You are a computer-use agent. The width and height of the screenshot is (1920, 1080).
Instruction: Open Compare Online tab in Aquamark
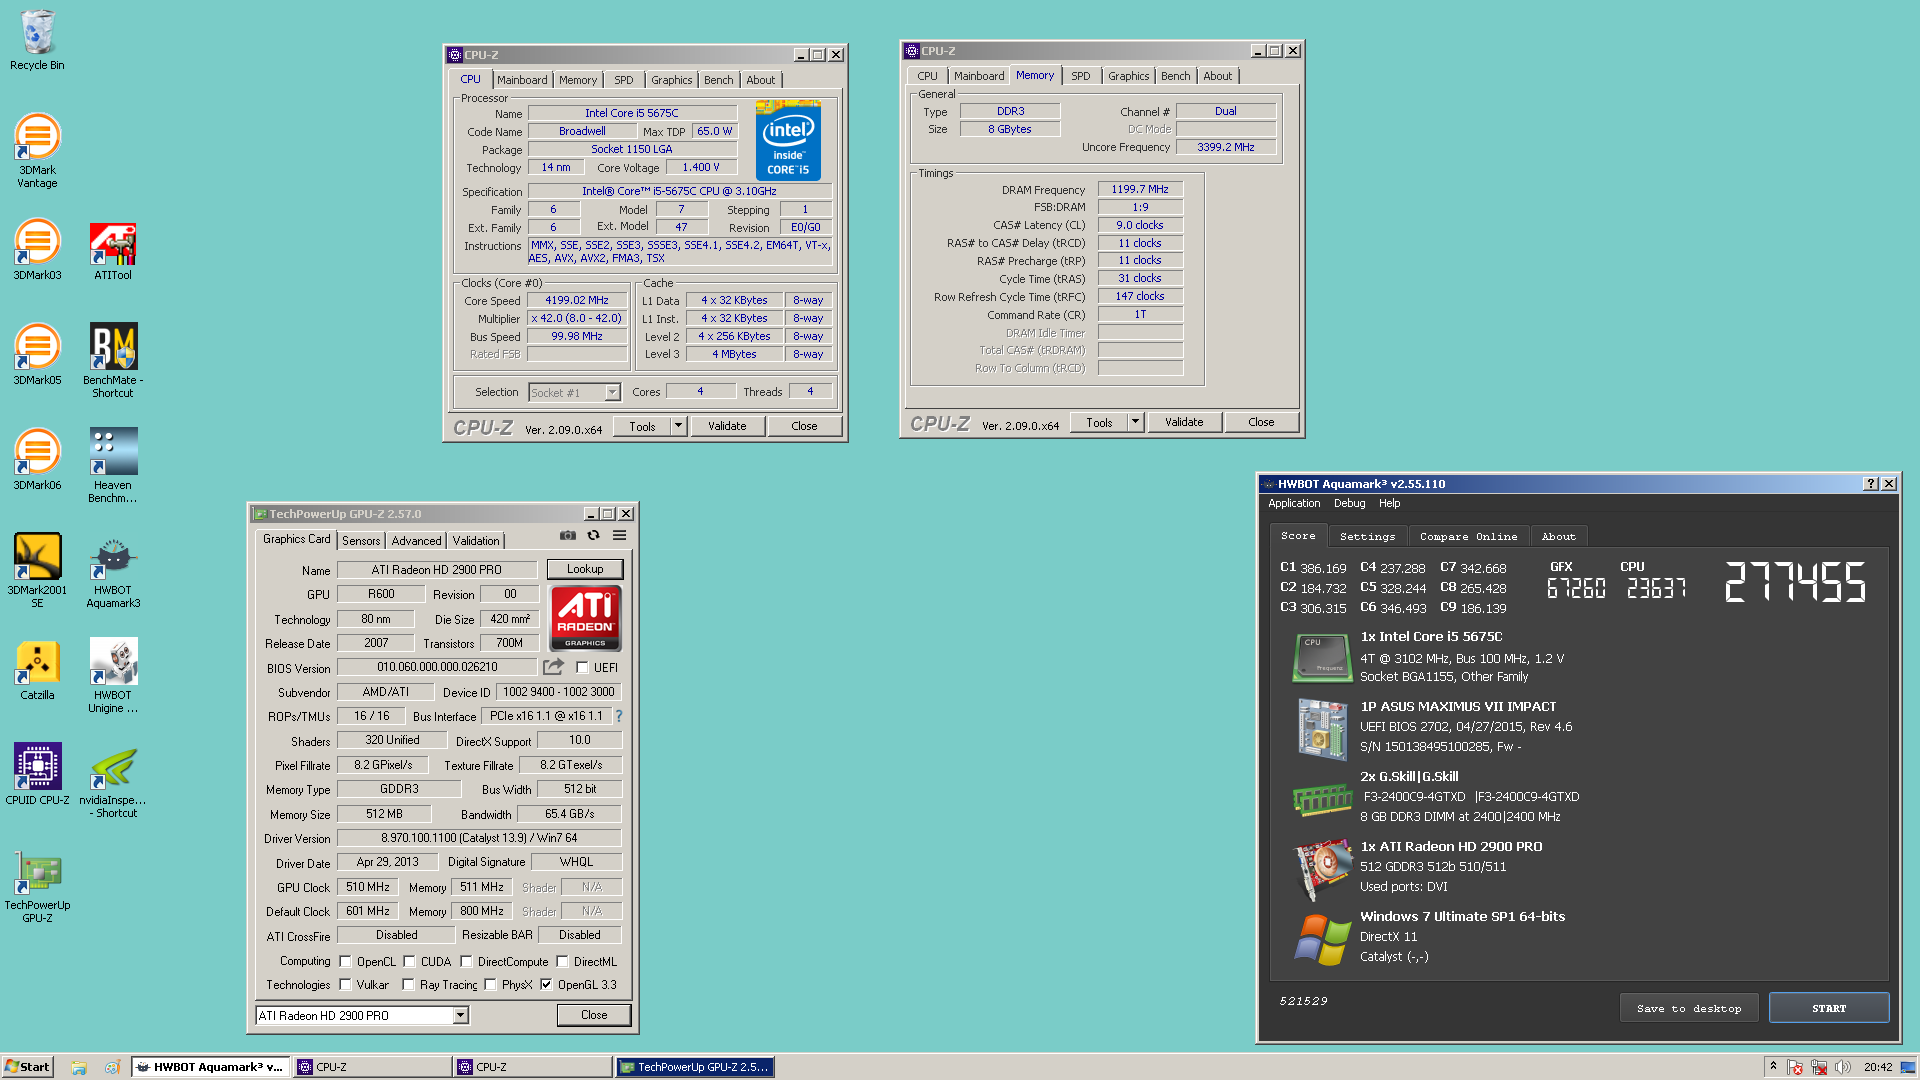[x=1468, y=537]
